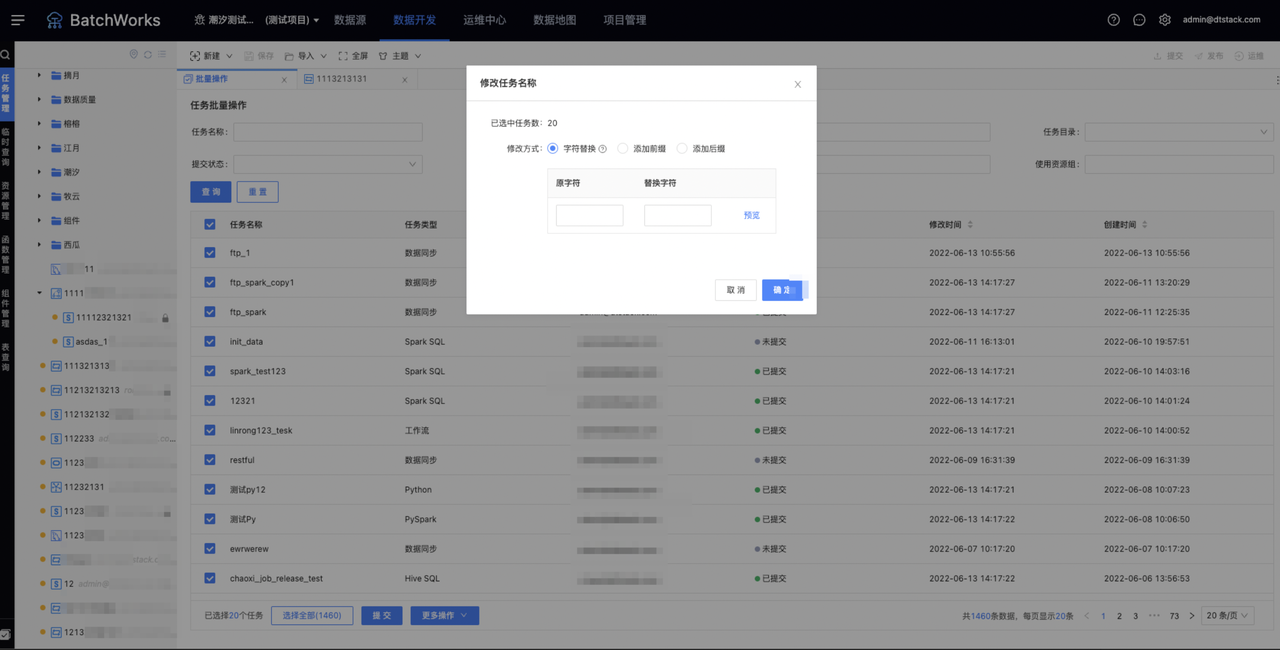Sort by 创建时间 using its sort arrows
This screenshot has height=650, width=1280.
point(1145,225)
